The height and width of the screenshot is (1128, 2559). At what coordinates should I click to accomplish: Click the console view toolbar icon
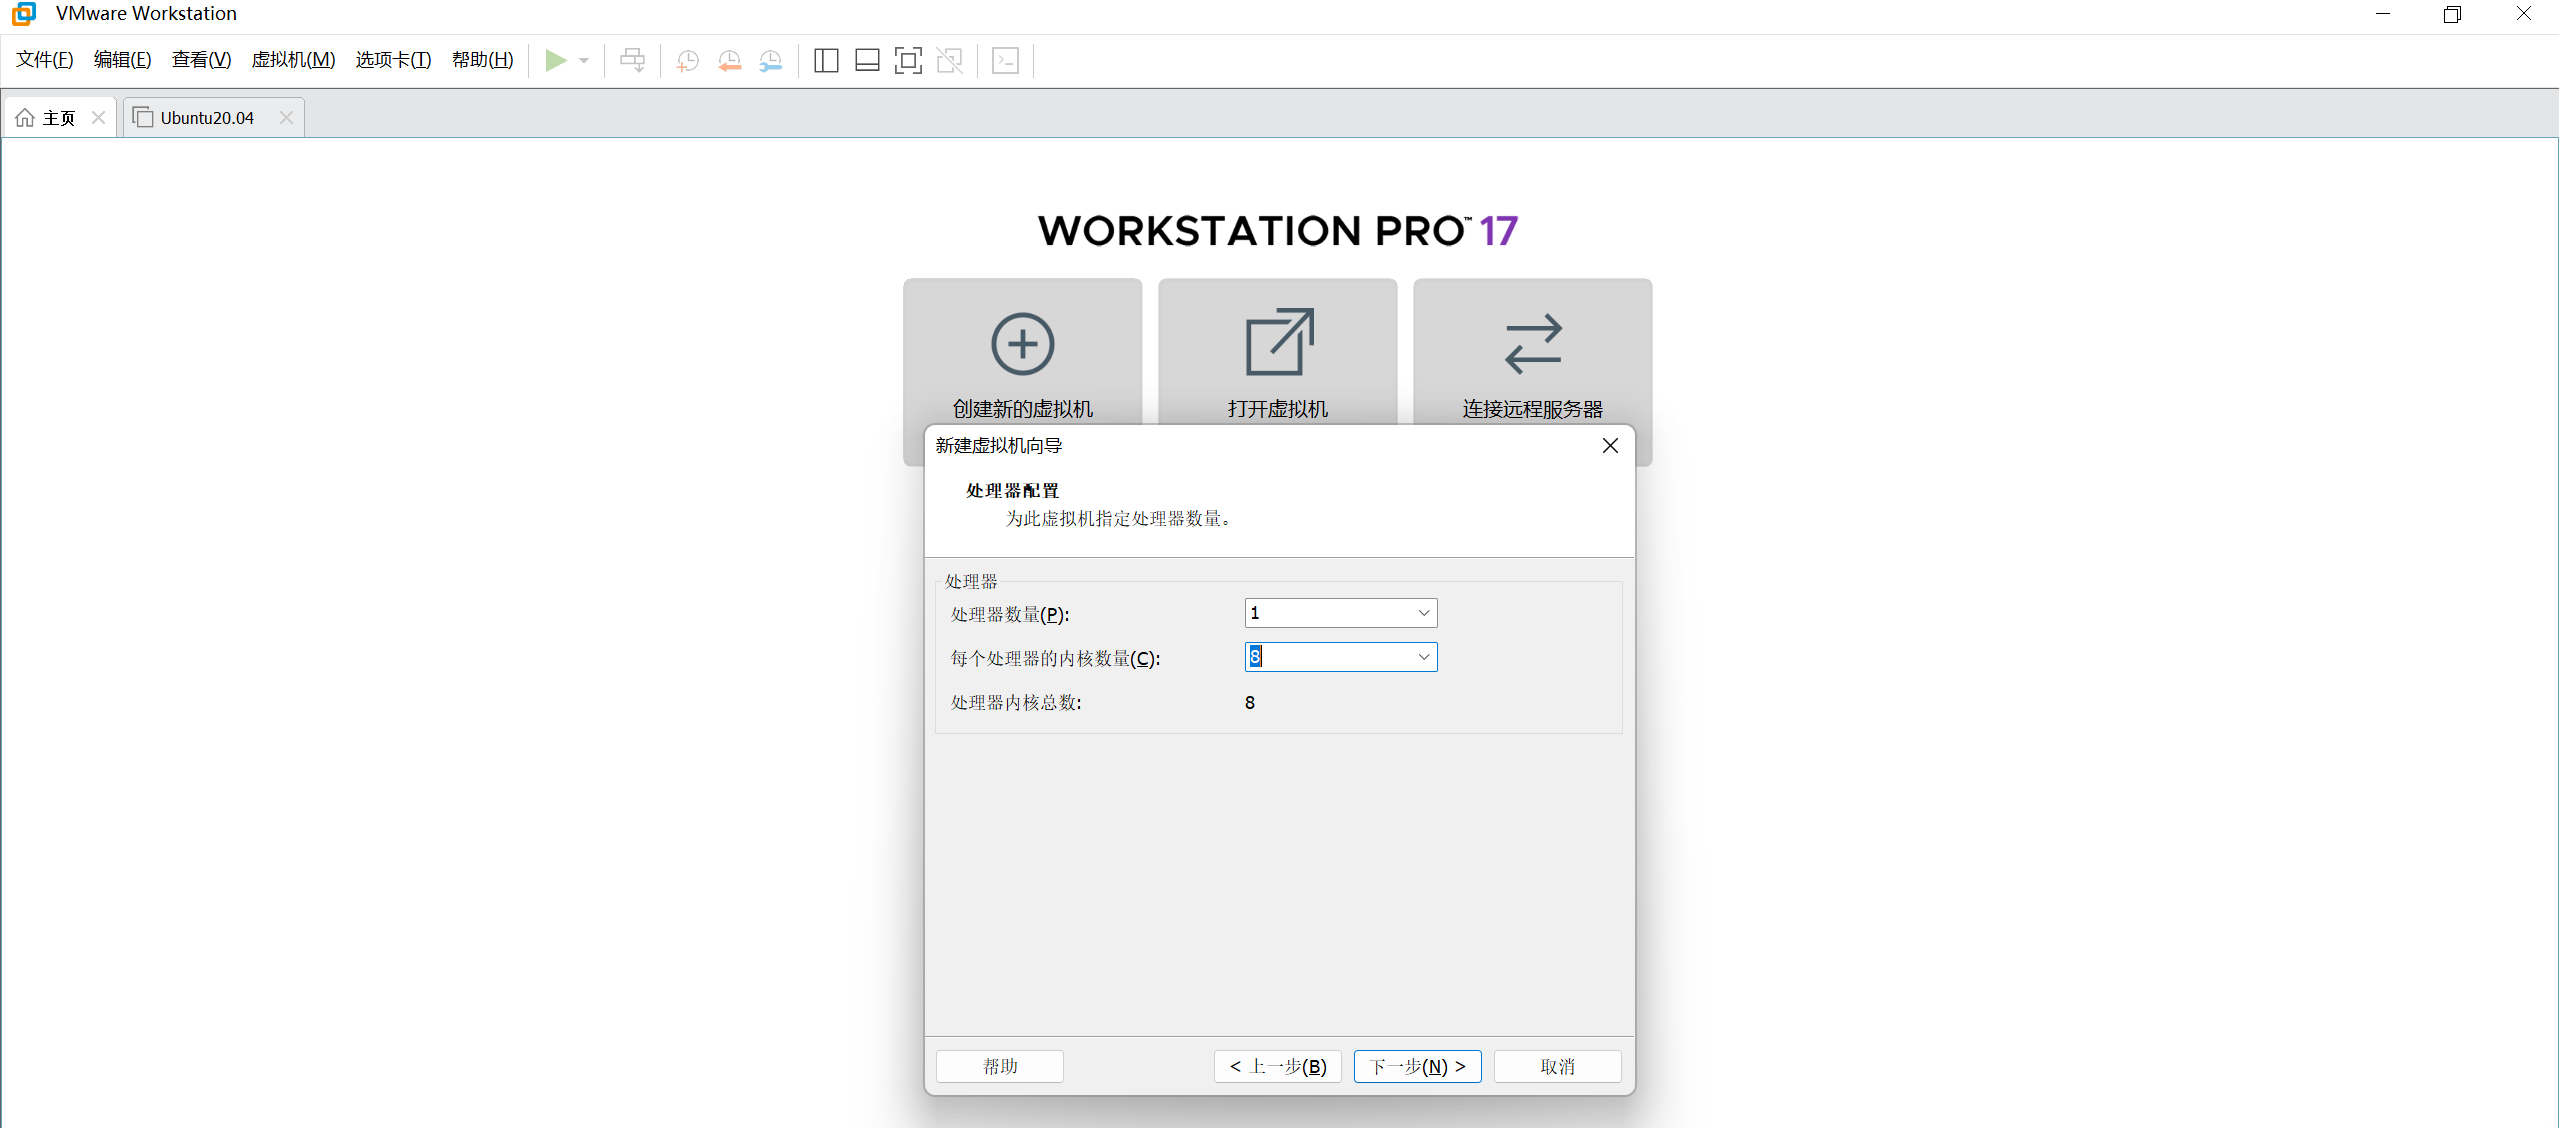pyautogui.click(x=1006, y=60)
